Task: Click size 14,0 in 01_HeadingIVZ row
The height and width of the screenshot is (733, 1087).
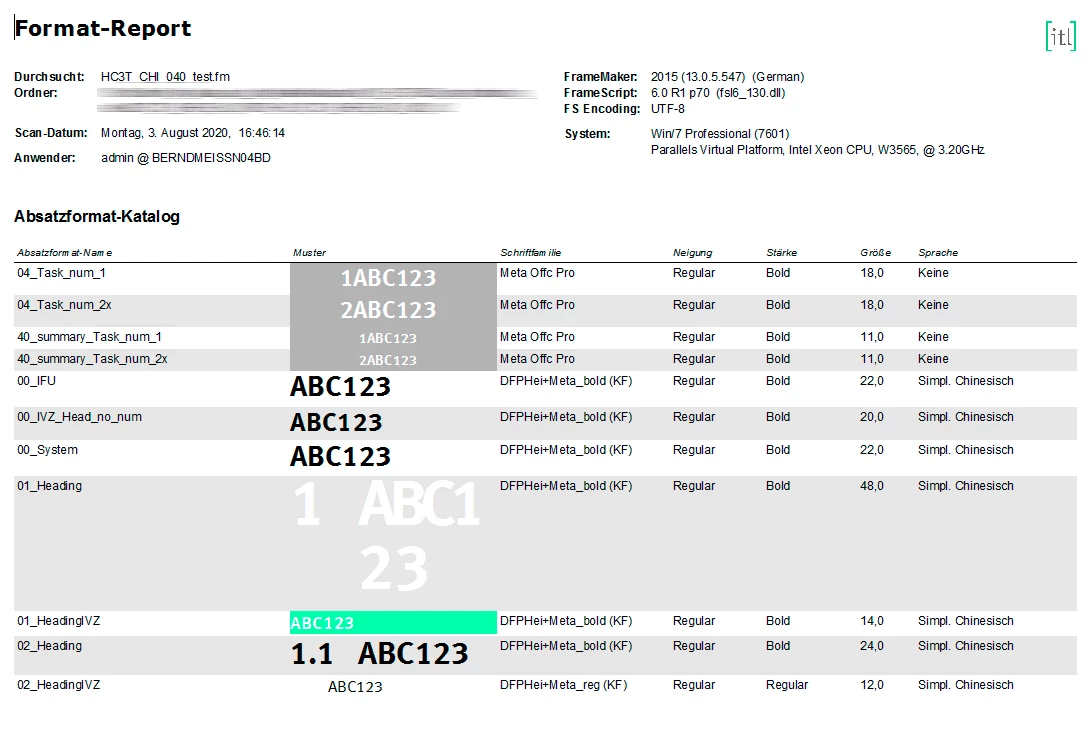Action: [872, 621]
